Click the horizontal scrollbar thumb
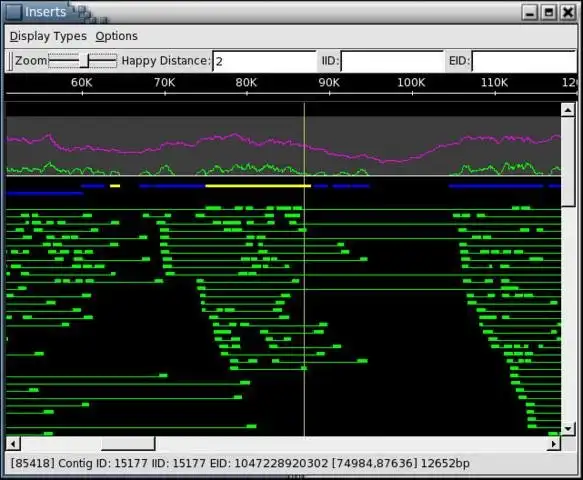Image resolution: width=583 pixels, height=480 pixels. 128,444
